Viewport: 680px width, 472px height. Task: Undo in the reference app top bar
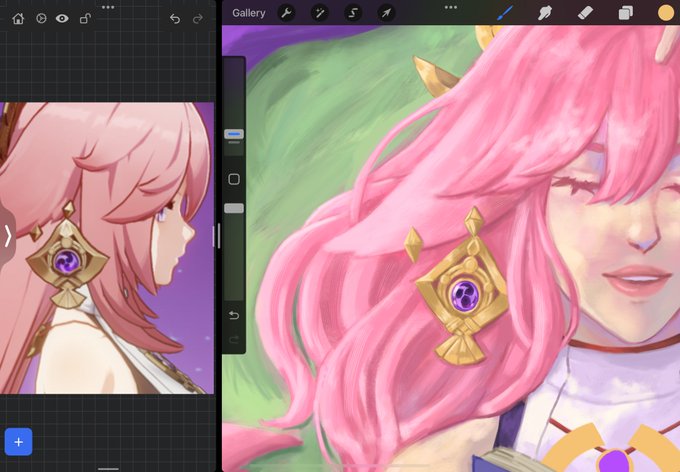(175, 19)
